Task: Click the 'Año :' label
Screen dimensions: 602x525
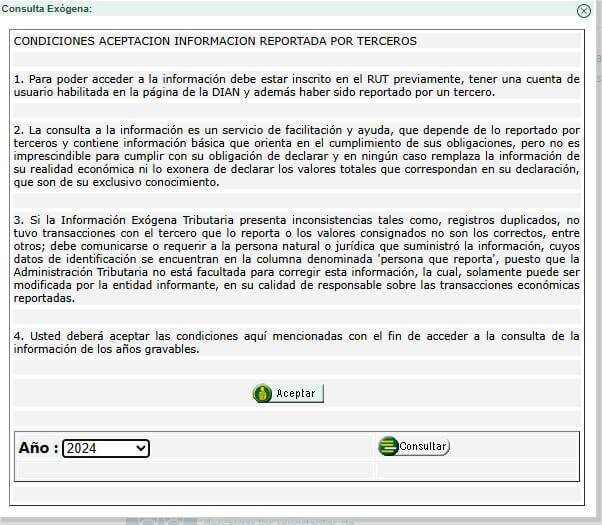Action: (x=38, y=448)
